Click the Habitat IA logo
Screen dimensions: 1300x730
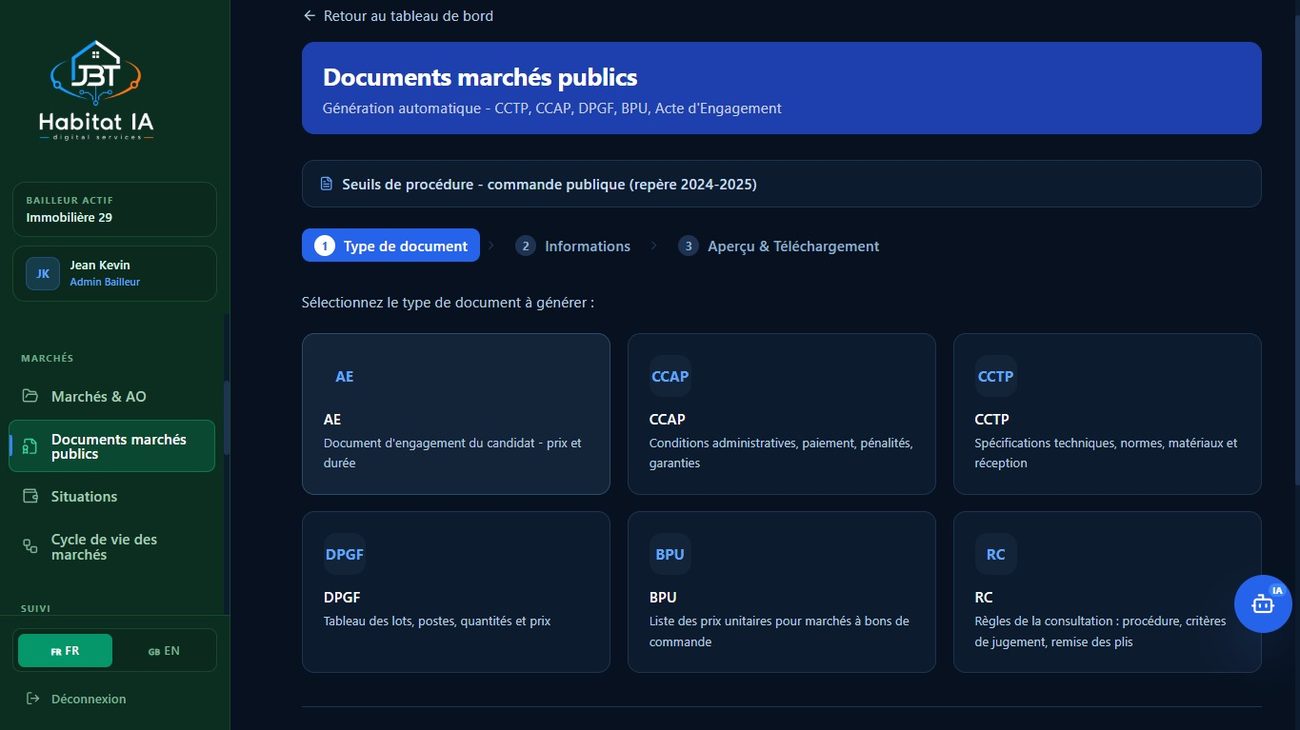96,90
